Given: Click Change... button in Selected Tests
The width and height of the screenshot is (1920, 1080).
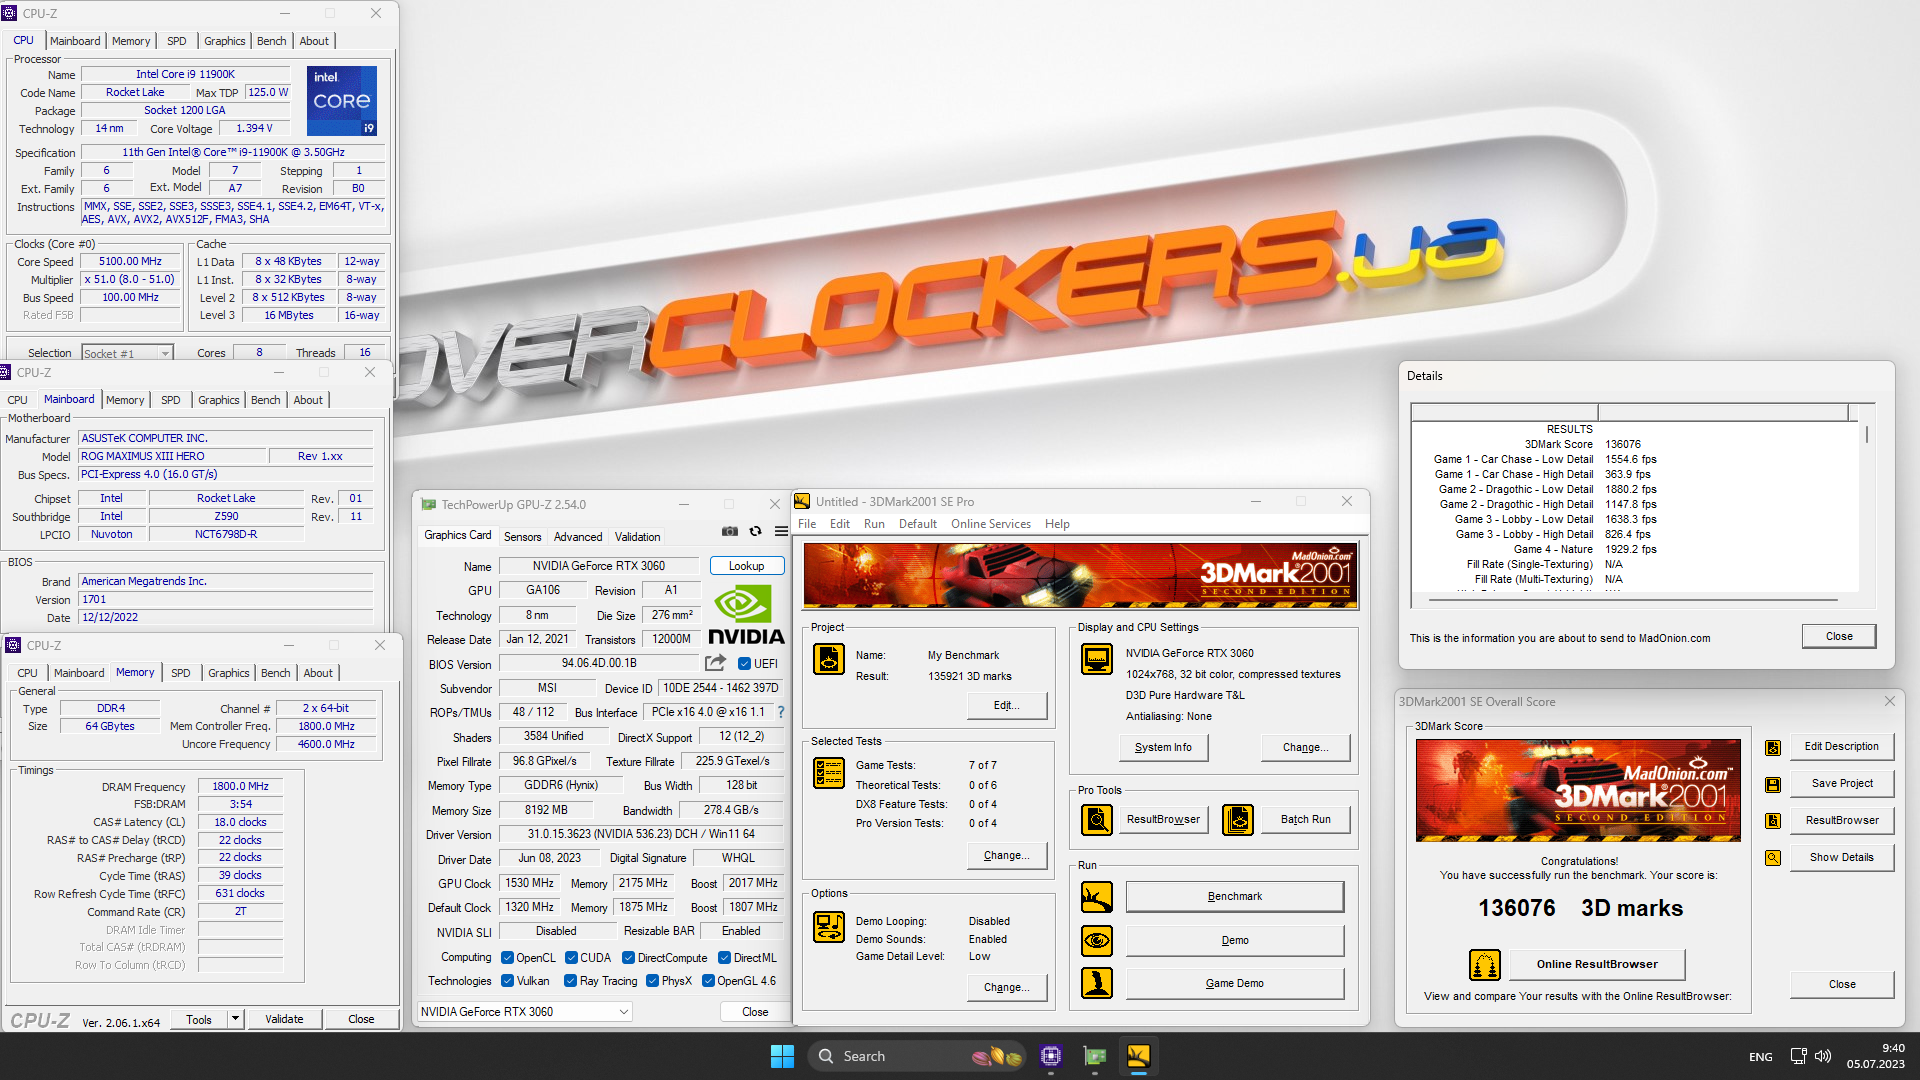Looking at the screenshot, I should (x=1006, y=855).
